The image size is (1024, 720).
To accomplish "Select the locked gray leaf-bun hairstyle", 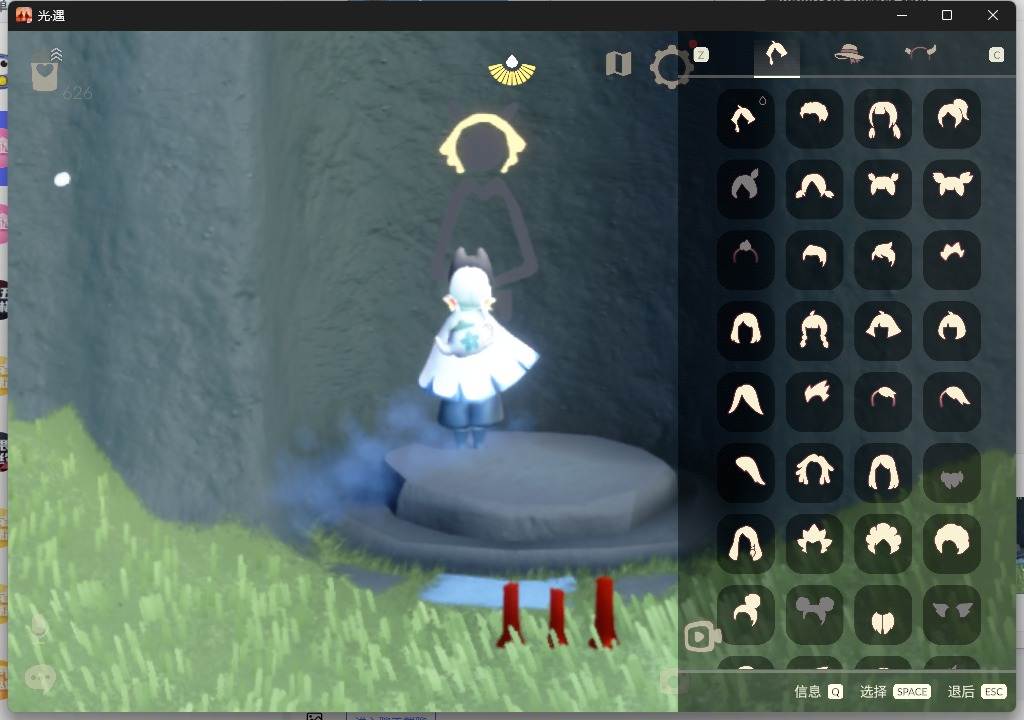I will tap(746, 189).
